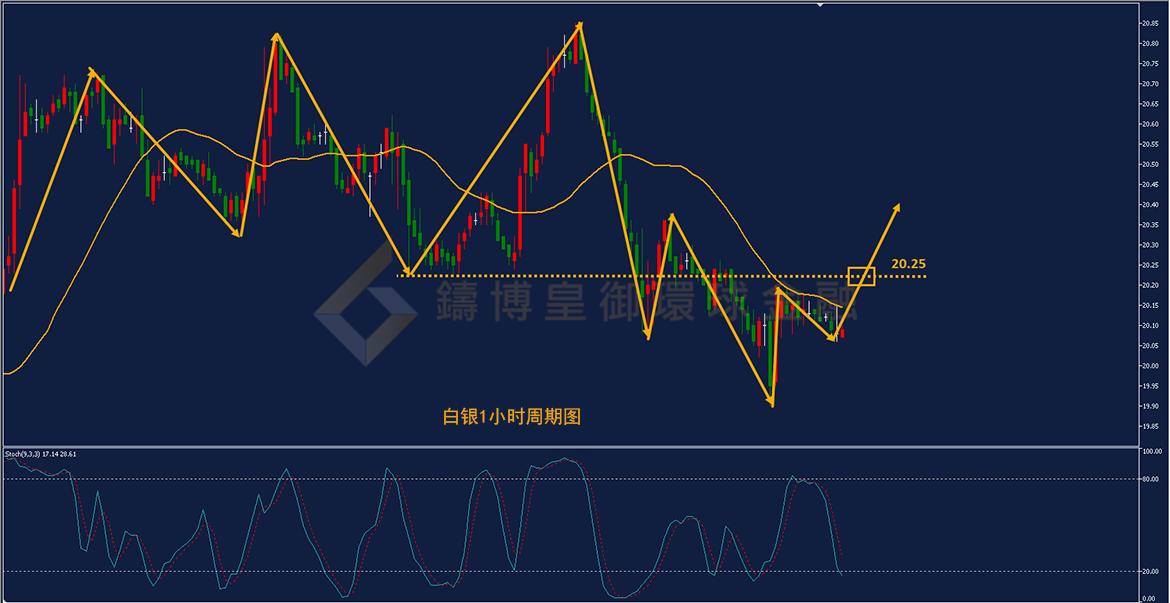Click the last red candlestick on chart
This screenshot has height=603, width=1170.
click(x=842, y=333)
